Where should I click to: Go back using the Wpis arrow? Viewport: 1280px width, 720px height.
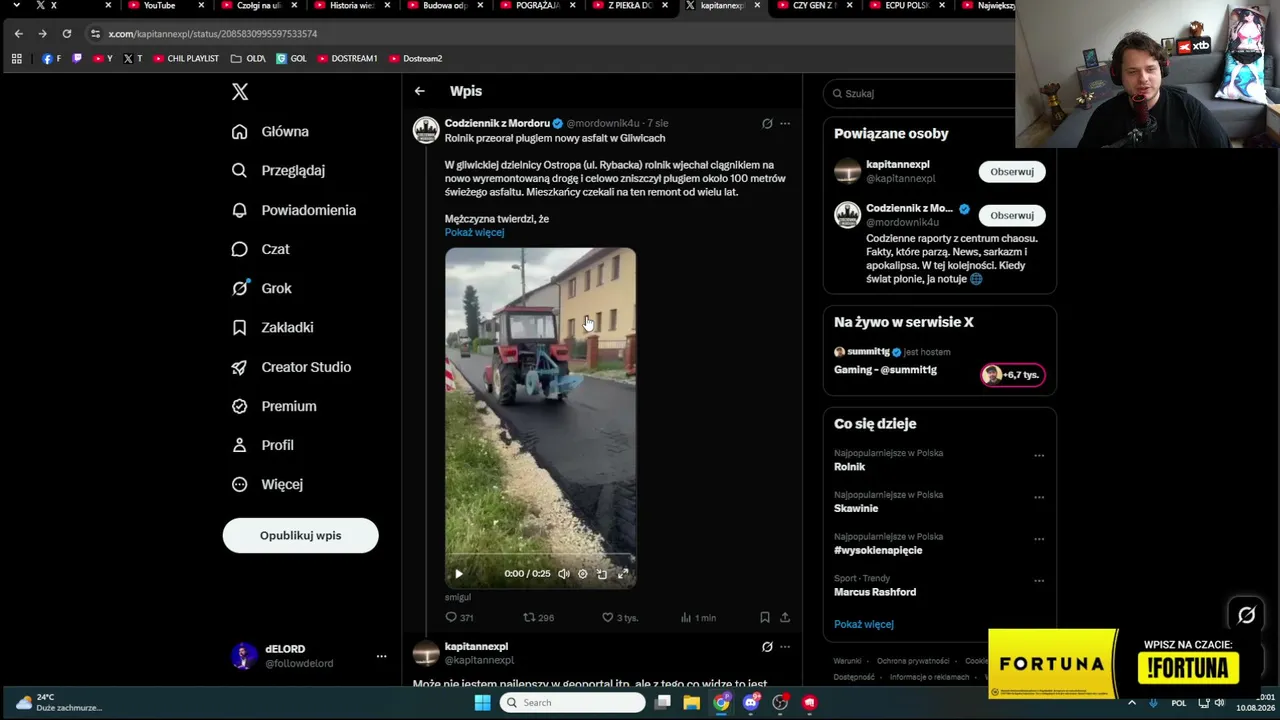coord(420,91)
